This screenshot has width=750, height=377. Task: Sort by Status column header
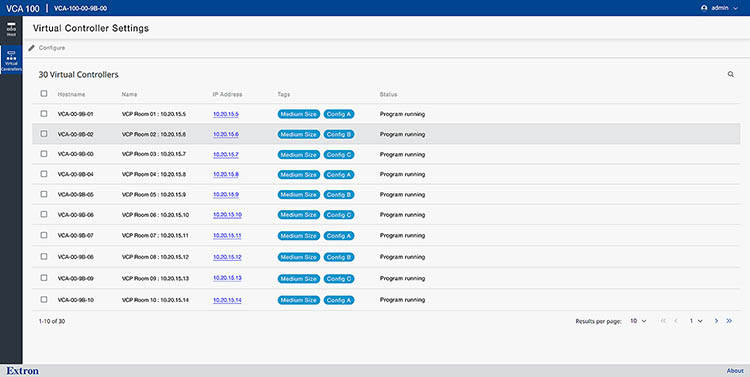tap(388, 94)
